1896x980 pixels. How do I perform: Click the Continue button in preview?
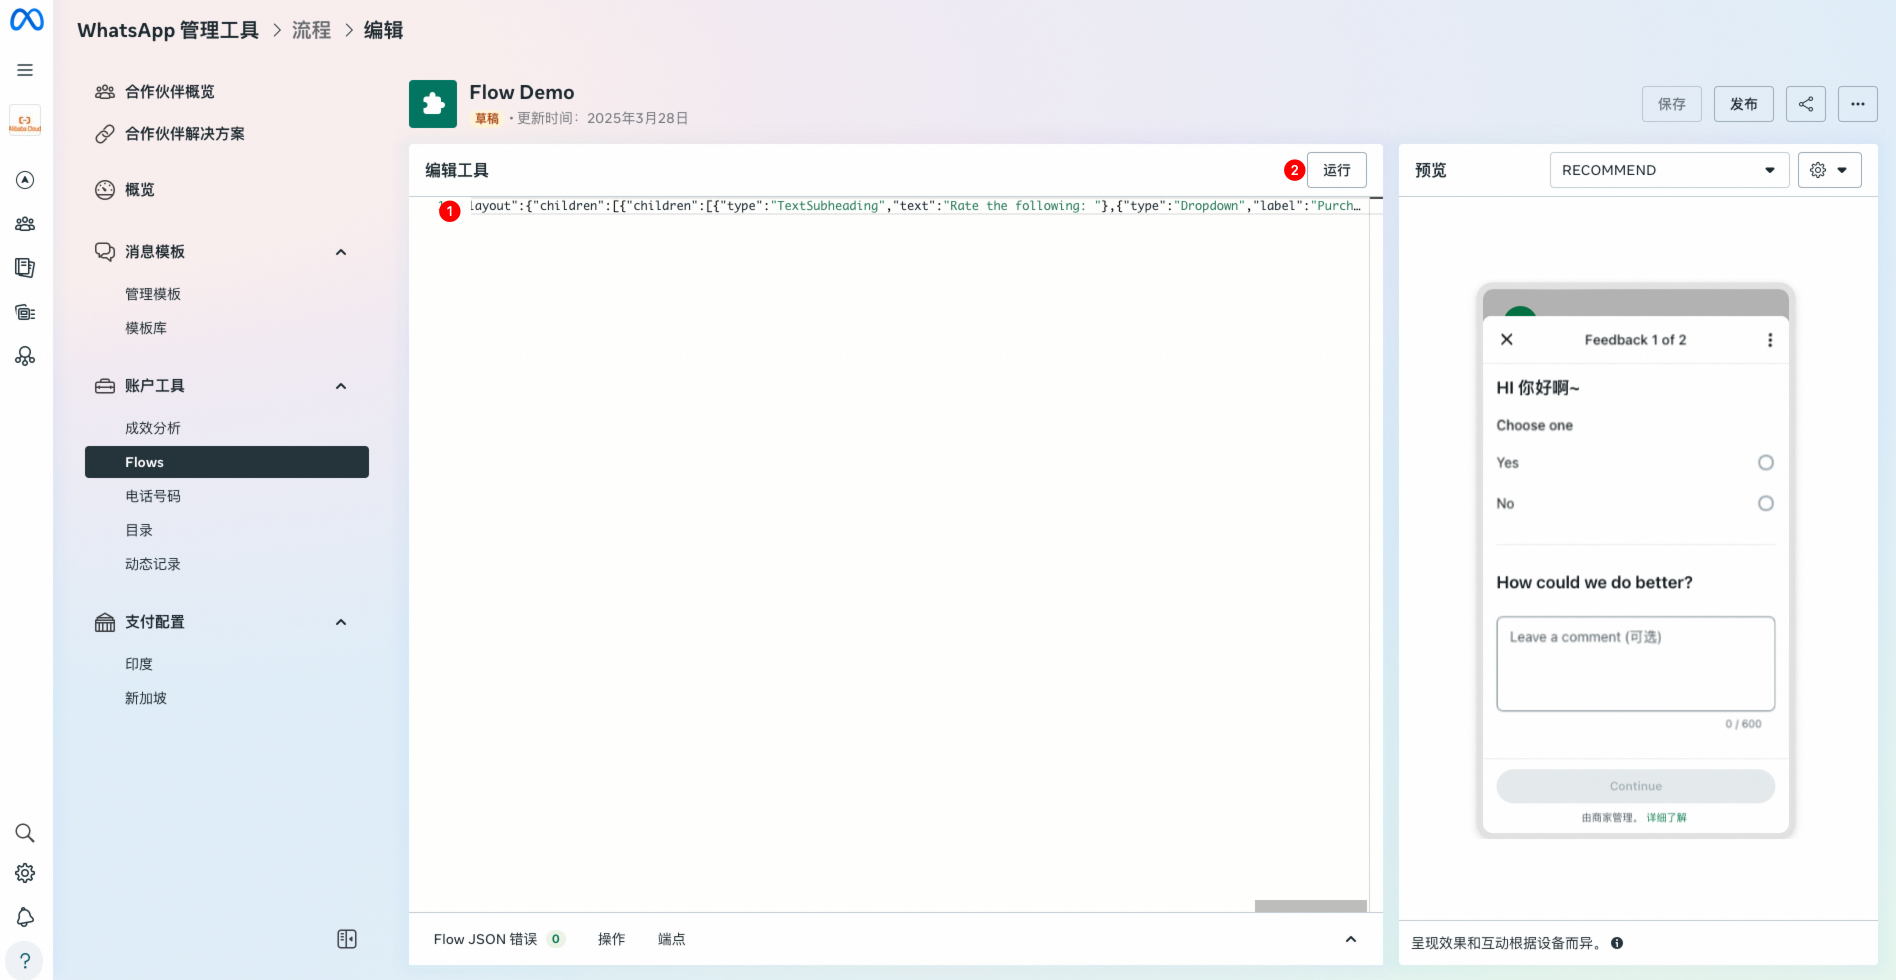(x=1636, y=786)
